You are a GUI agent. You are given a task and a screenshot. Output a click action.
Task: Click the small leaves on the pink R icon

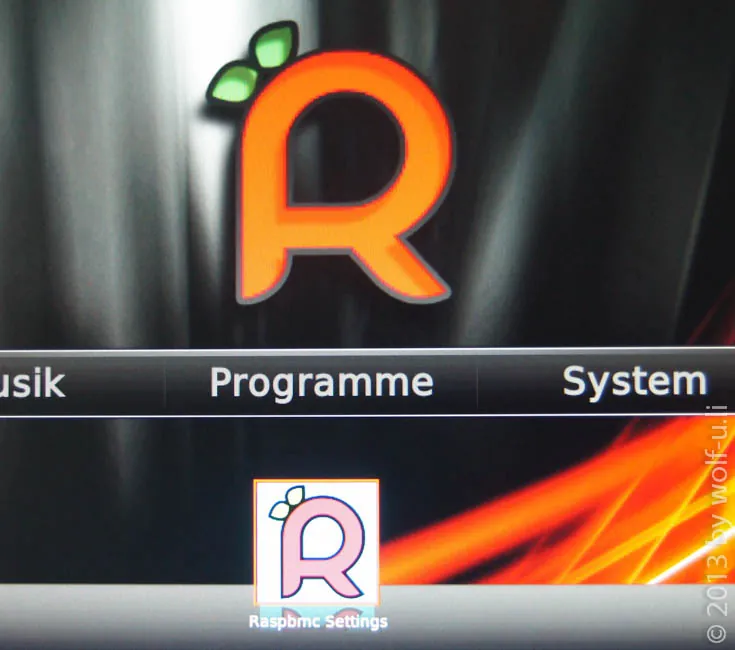286,502
